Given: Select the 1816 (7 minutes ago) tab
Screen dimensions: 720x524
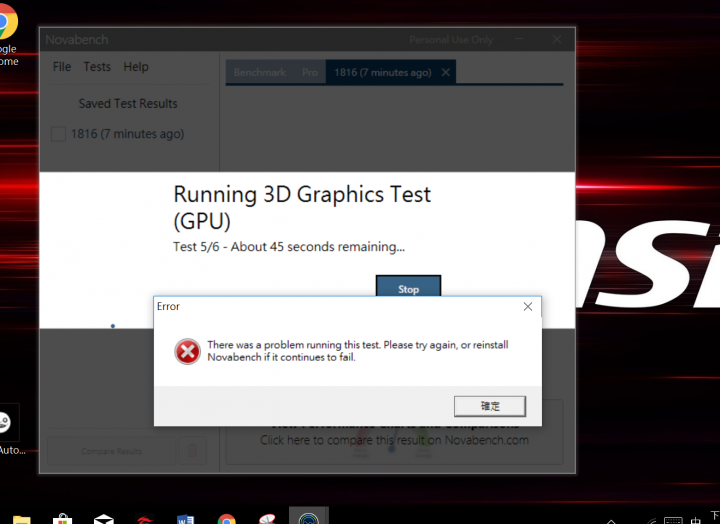Looking at the screenshot, I should pyautogui.click(x=382, y=73).
